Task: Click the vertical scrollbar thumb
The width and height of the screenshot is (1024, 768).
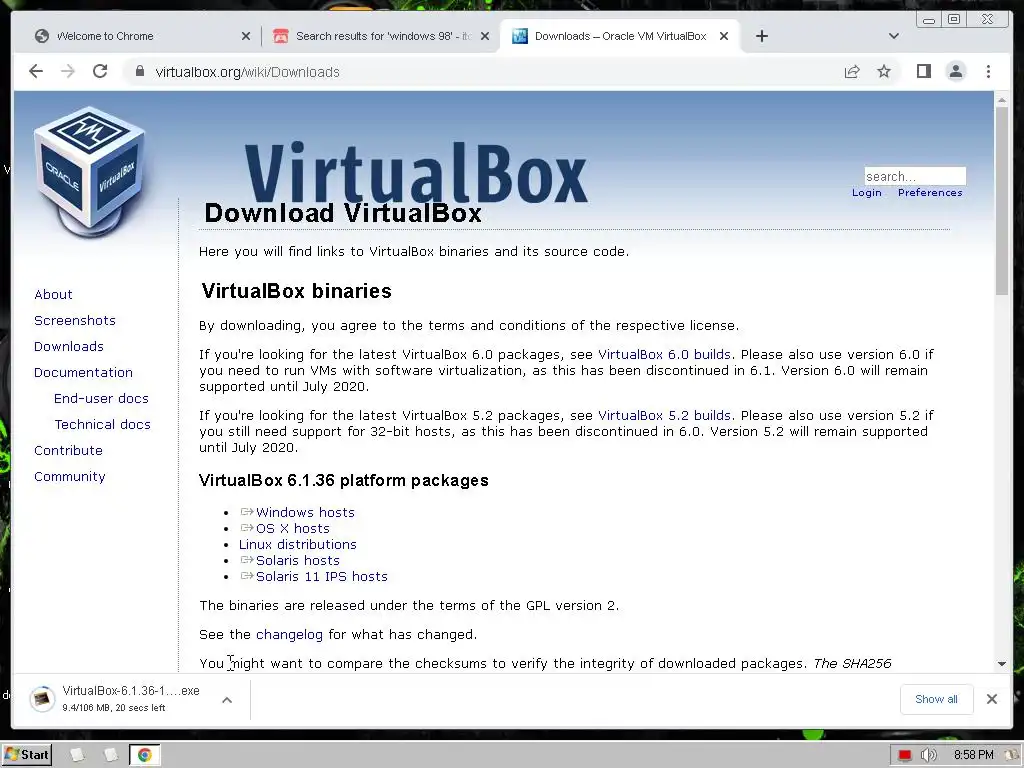Action: point(1002,201)
